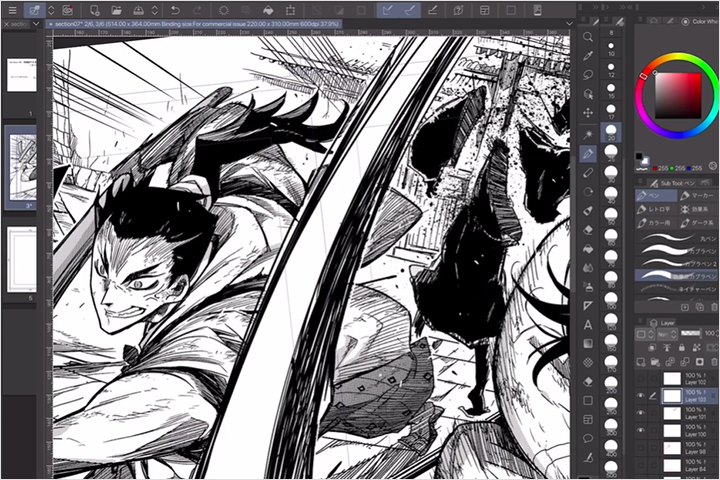Click New raster layer icon

pyautogui.click(x=641, y=362)
